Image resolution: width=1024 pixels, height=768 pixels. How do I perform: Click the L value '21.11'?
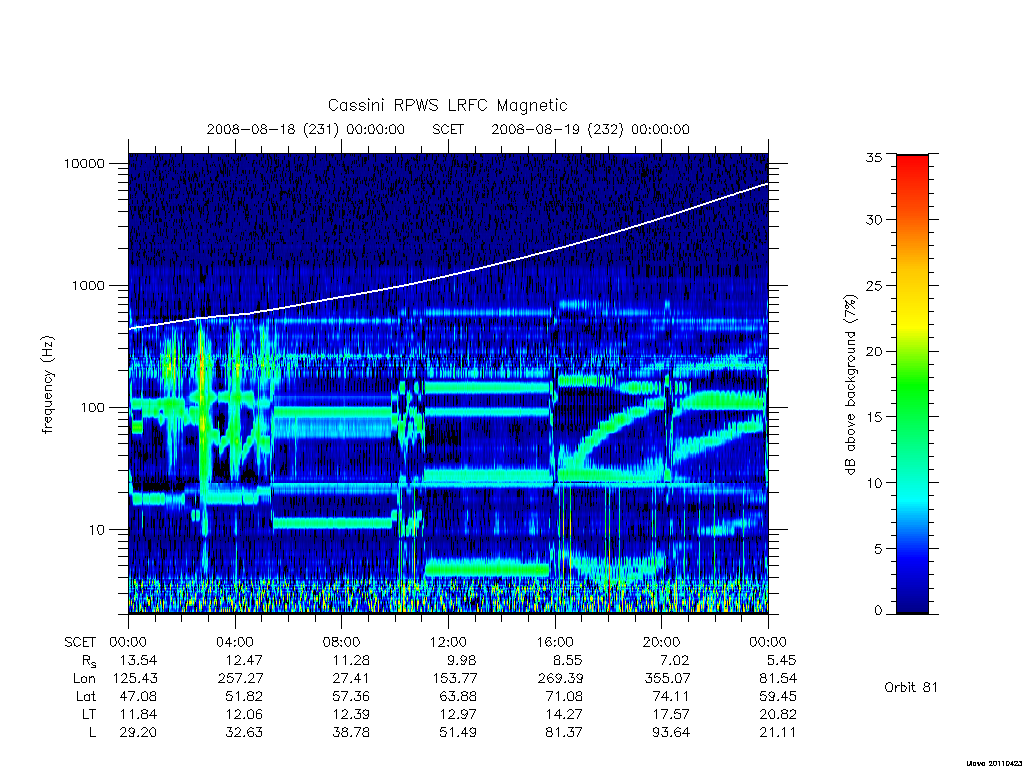tap(777, 732)
